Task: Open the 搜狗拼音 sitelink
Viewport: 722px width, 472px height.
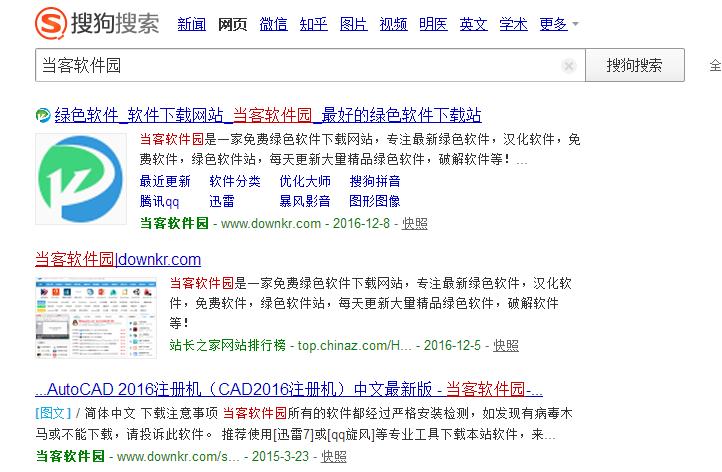Action: pyautogui.click(x=375, y=181)
